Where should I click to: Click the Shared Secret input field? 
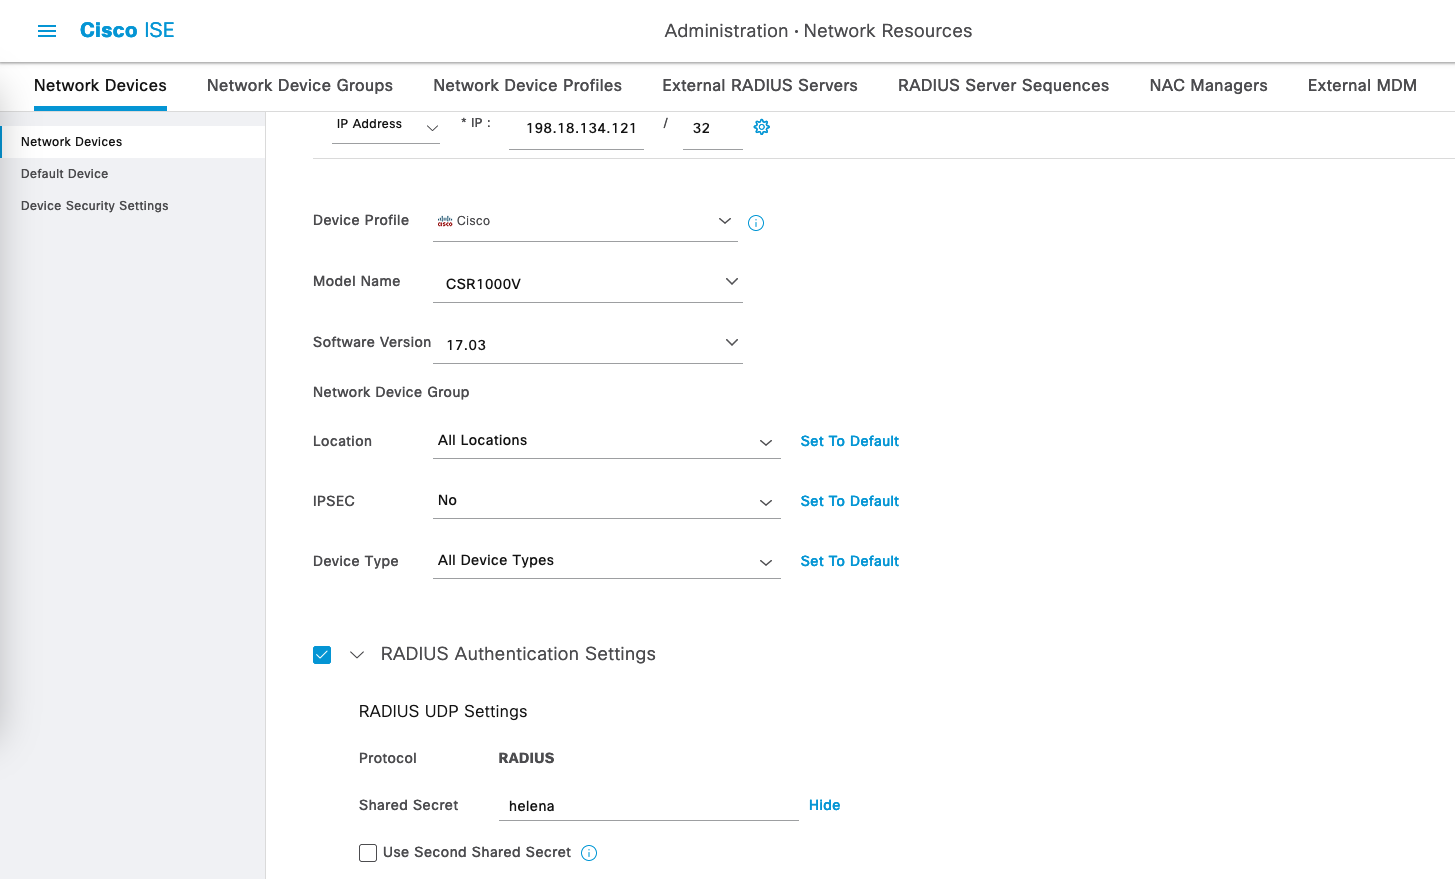(647, 806)
